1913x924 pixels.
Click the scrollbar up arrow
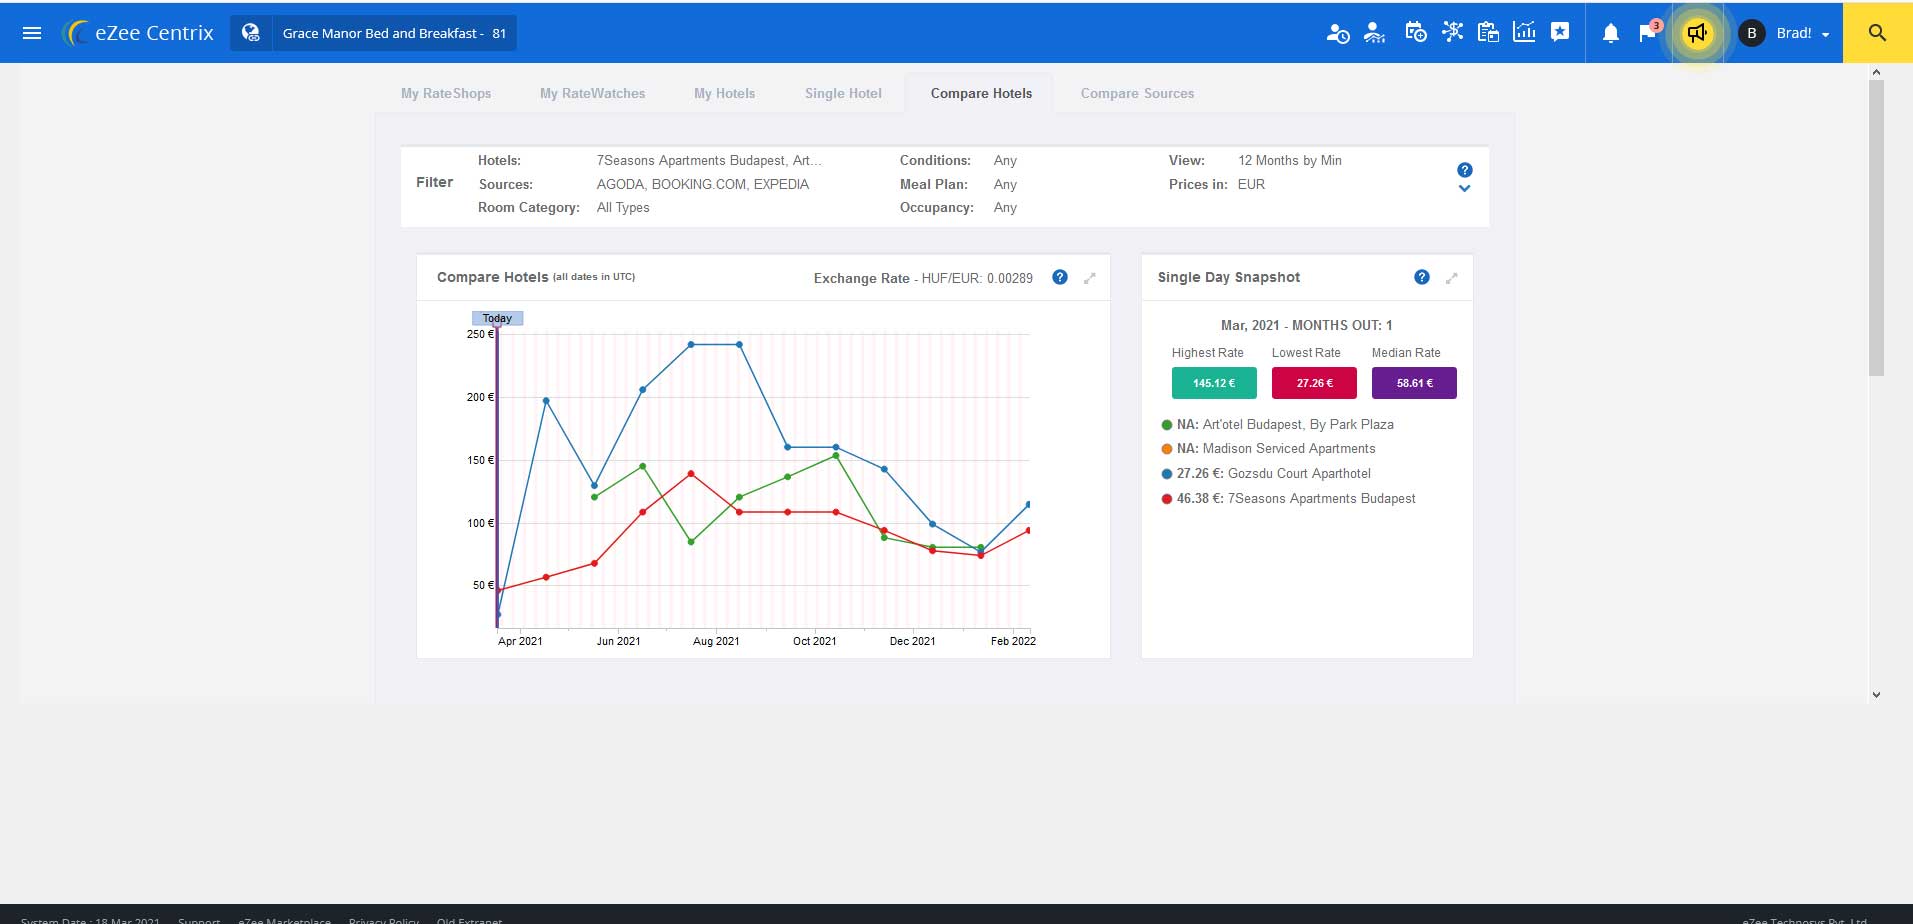coord(1876,72)
